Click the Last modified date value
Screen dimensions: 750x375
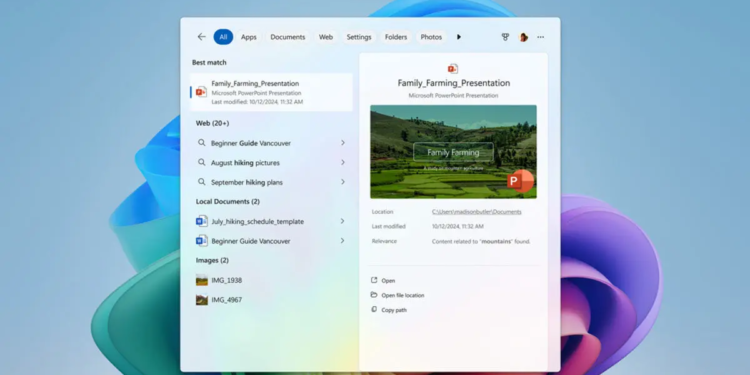point(458,226)
